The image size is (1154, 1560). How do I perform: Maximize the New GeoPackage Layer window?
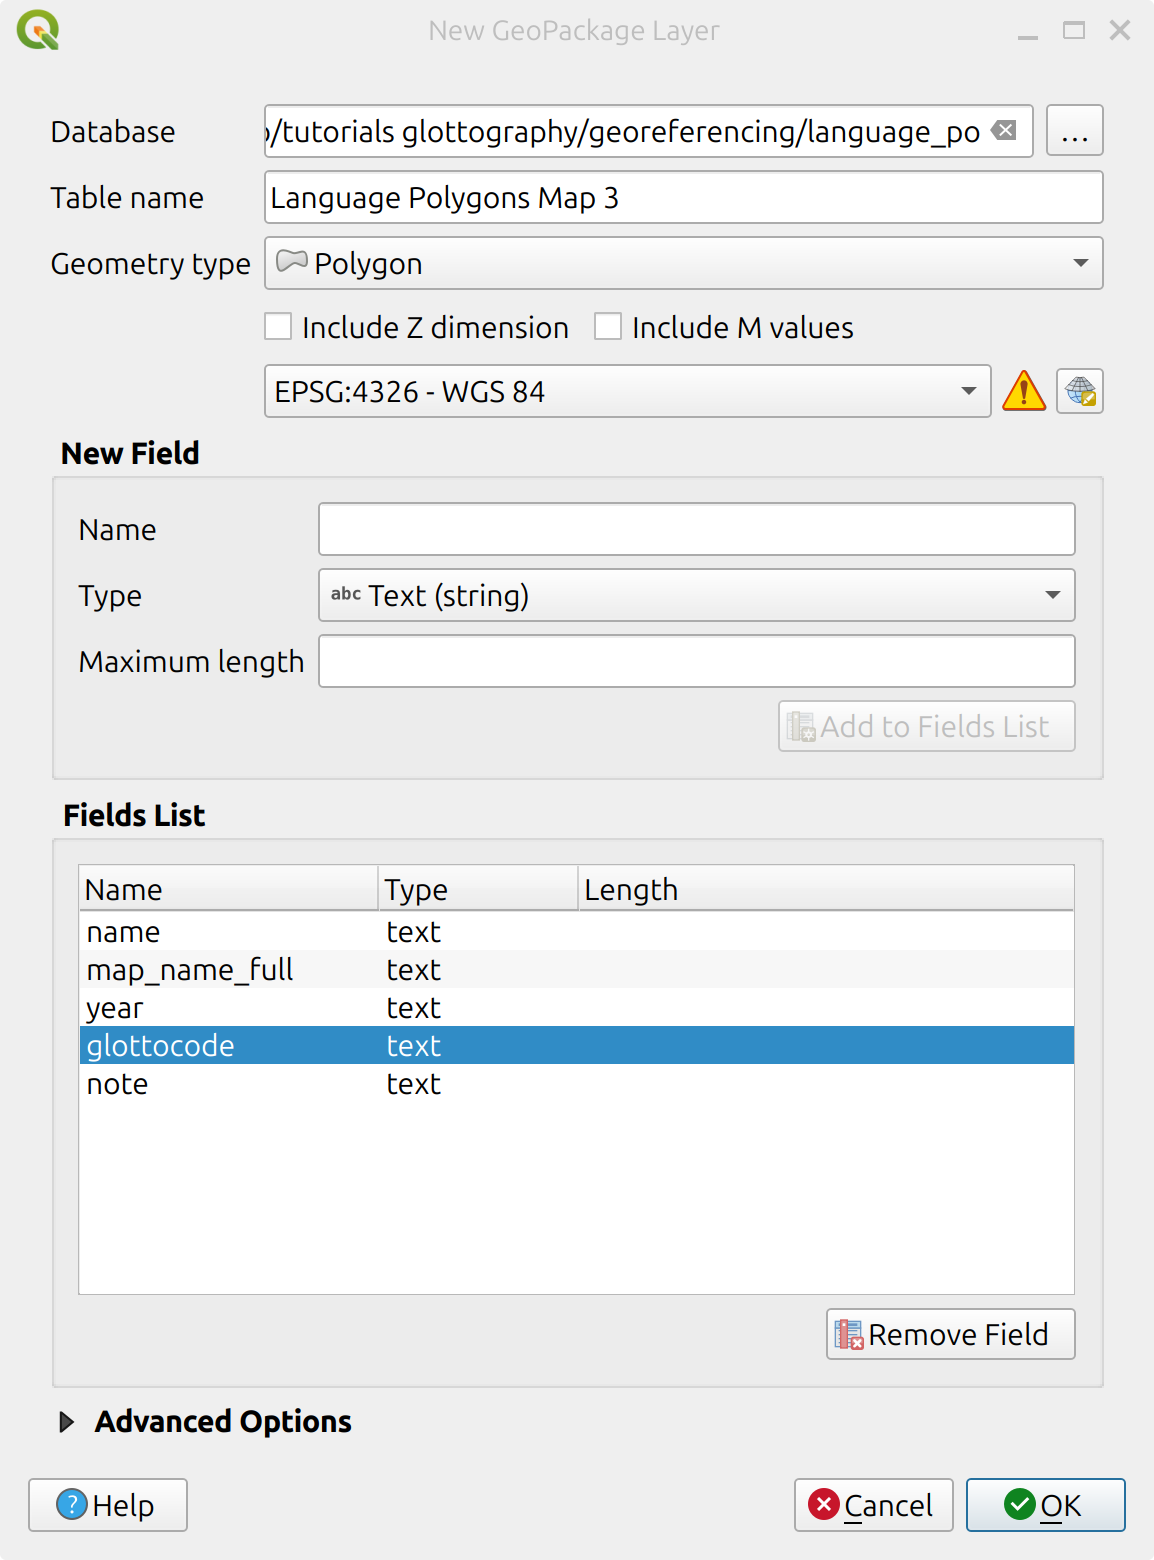tap(1073, 31)
